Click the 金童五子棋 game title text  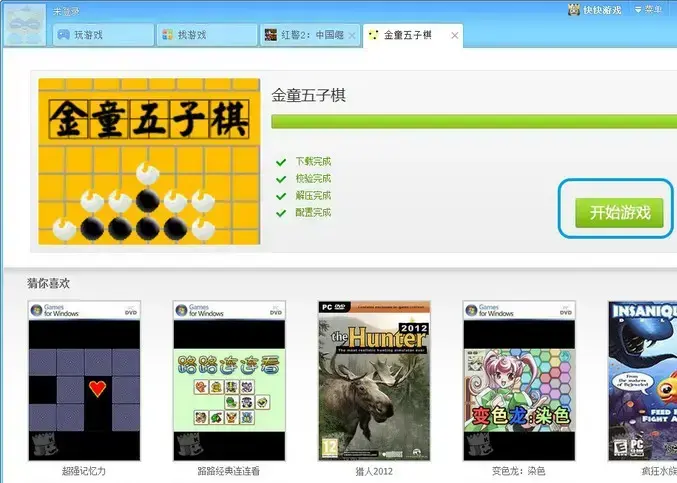[308, 95]
